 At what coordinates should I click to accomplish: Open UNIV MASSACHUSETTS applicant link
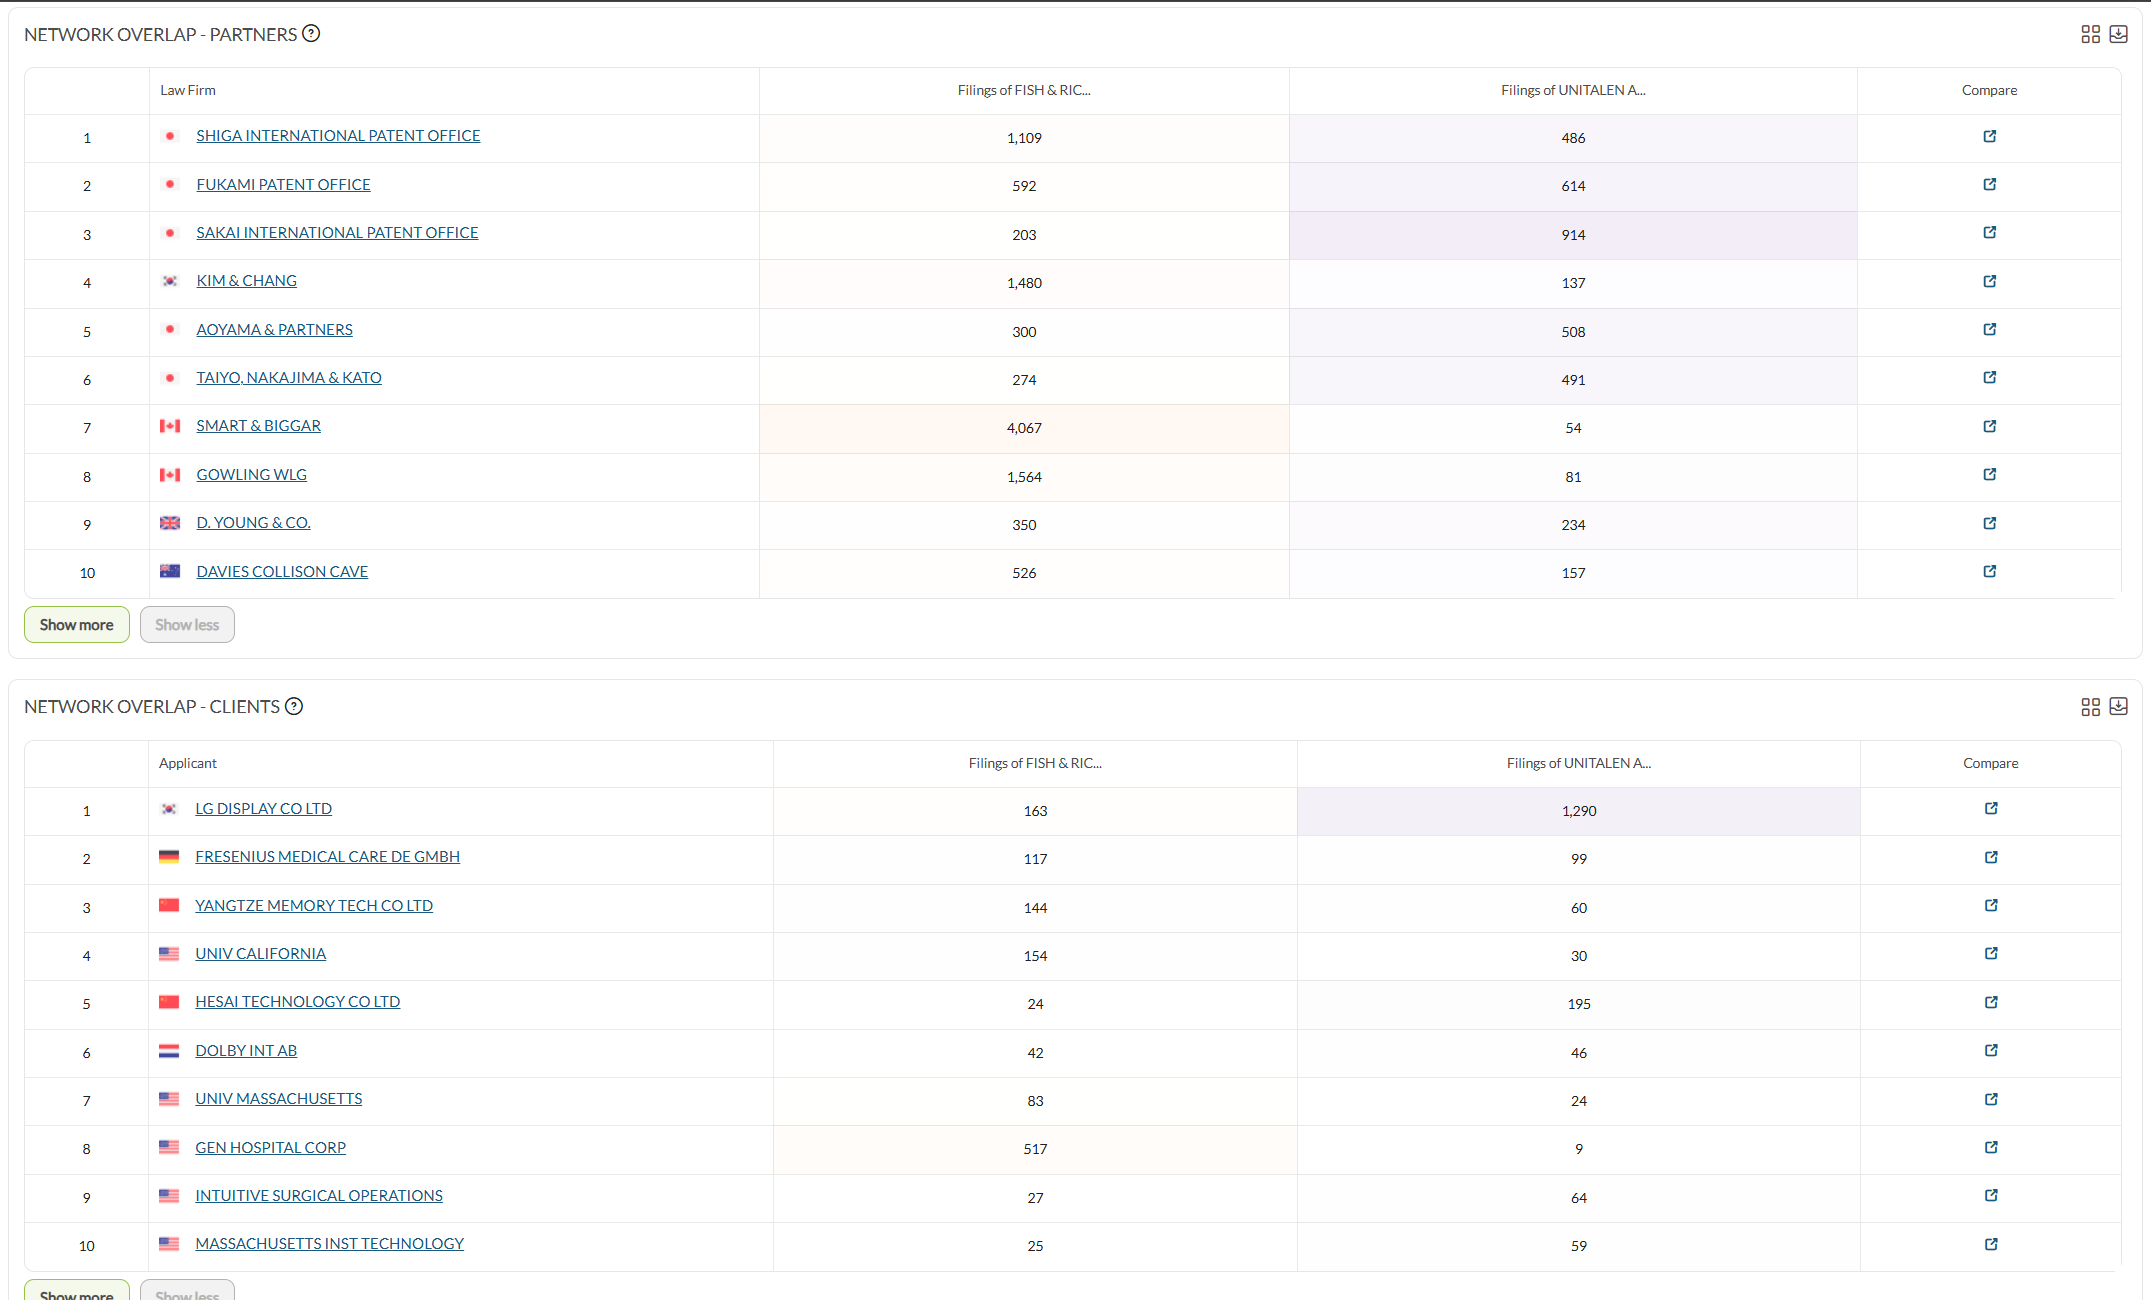click(x=278, y=1099)
